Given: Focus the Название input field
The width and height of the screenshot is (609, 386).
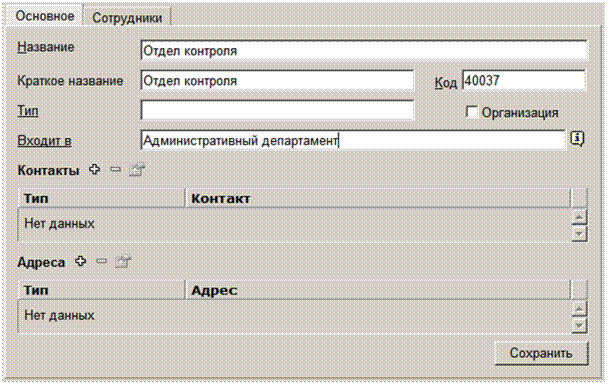Looking at the screenshot, I should (x=364, y=51).
